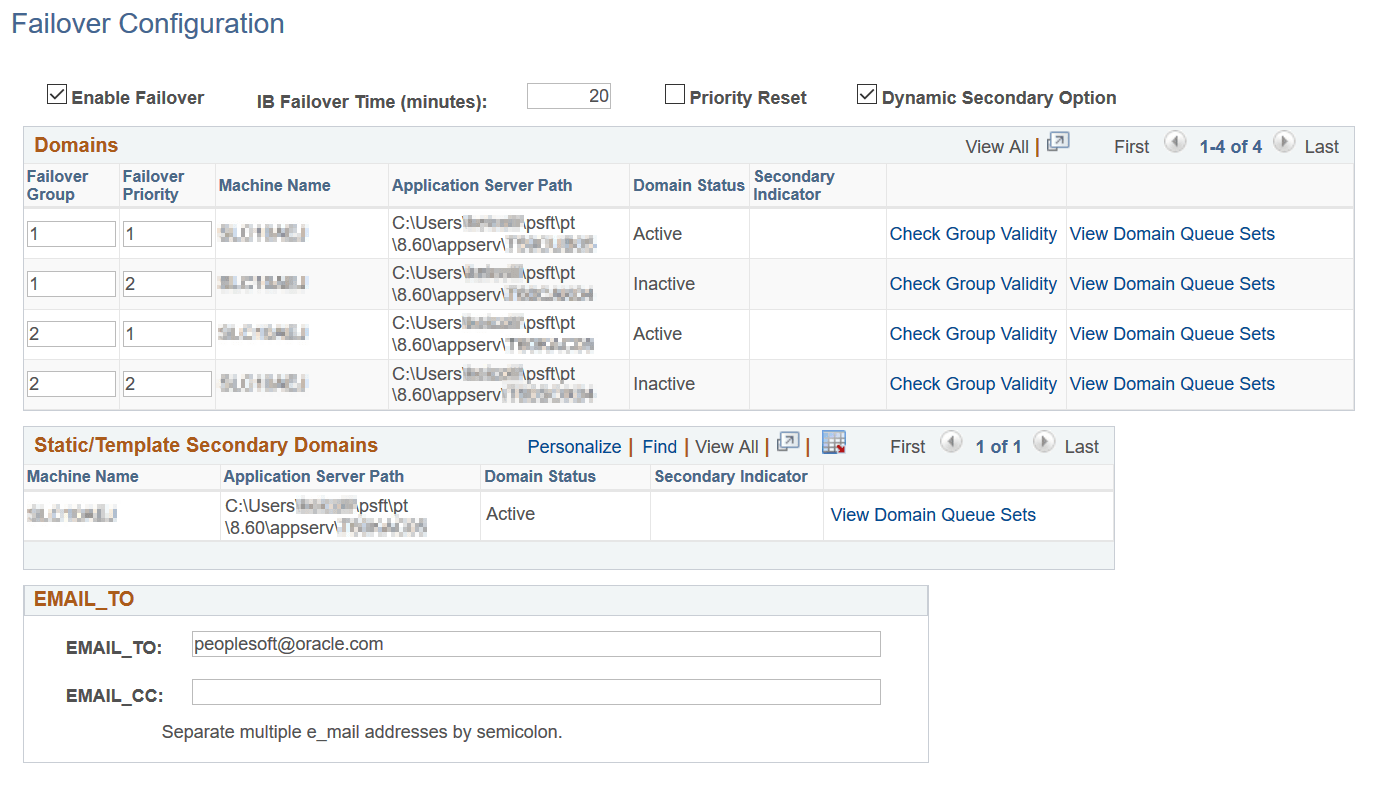View Domain Queue Sets for the static secondary domain
The width and height of the screenshot is (1378, 806).
tap(932, 514)
